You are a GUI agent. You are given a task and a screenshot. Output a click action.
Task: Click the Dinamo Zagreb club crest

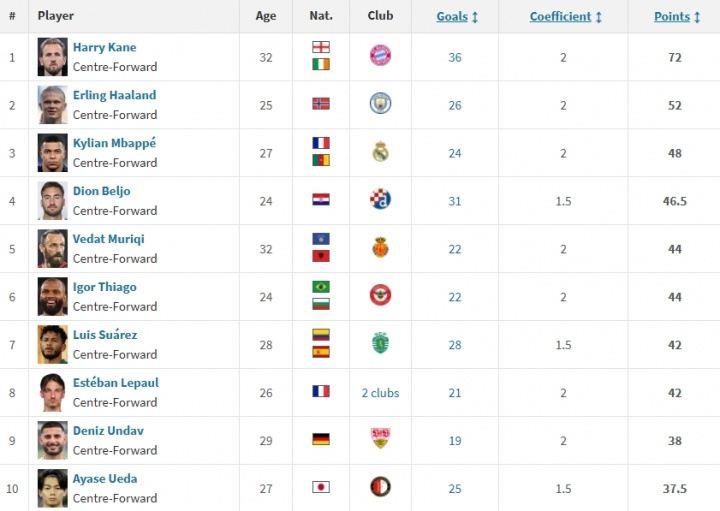(x=380, y=199)
